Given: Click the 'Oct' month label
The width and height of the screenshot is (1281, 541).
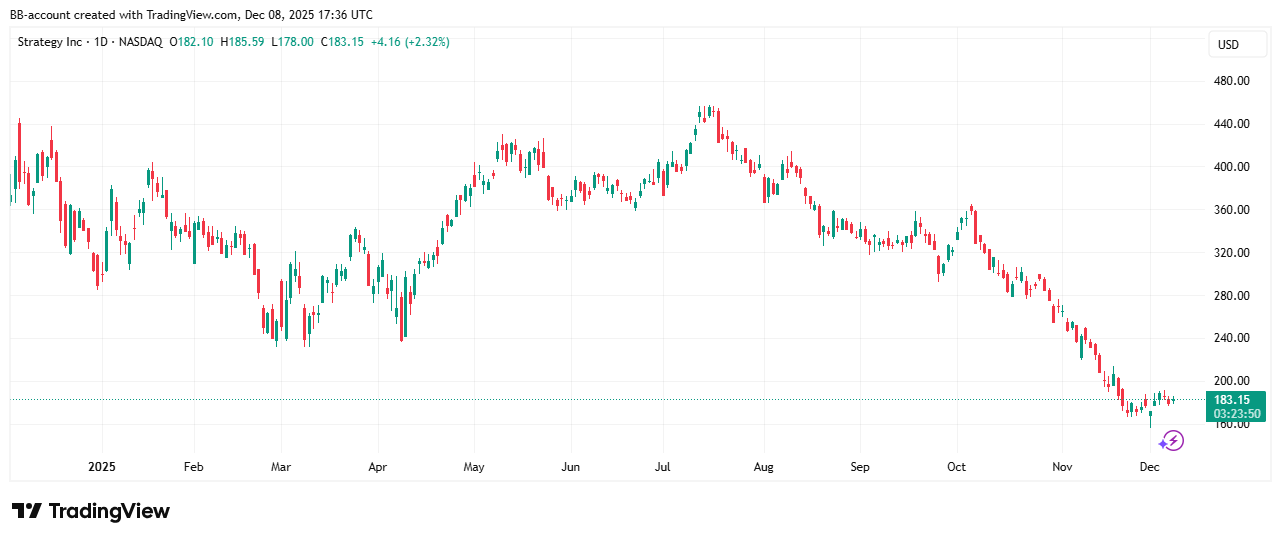Looking at the screenshot, I should pos(956,467).
